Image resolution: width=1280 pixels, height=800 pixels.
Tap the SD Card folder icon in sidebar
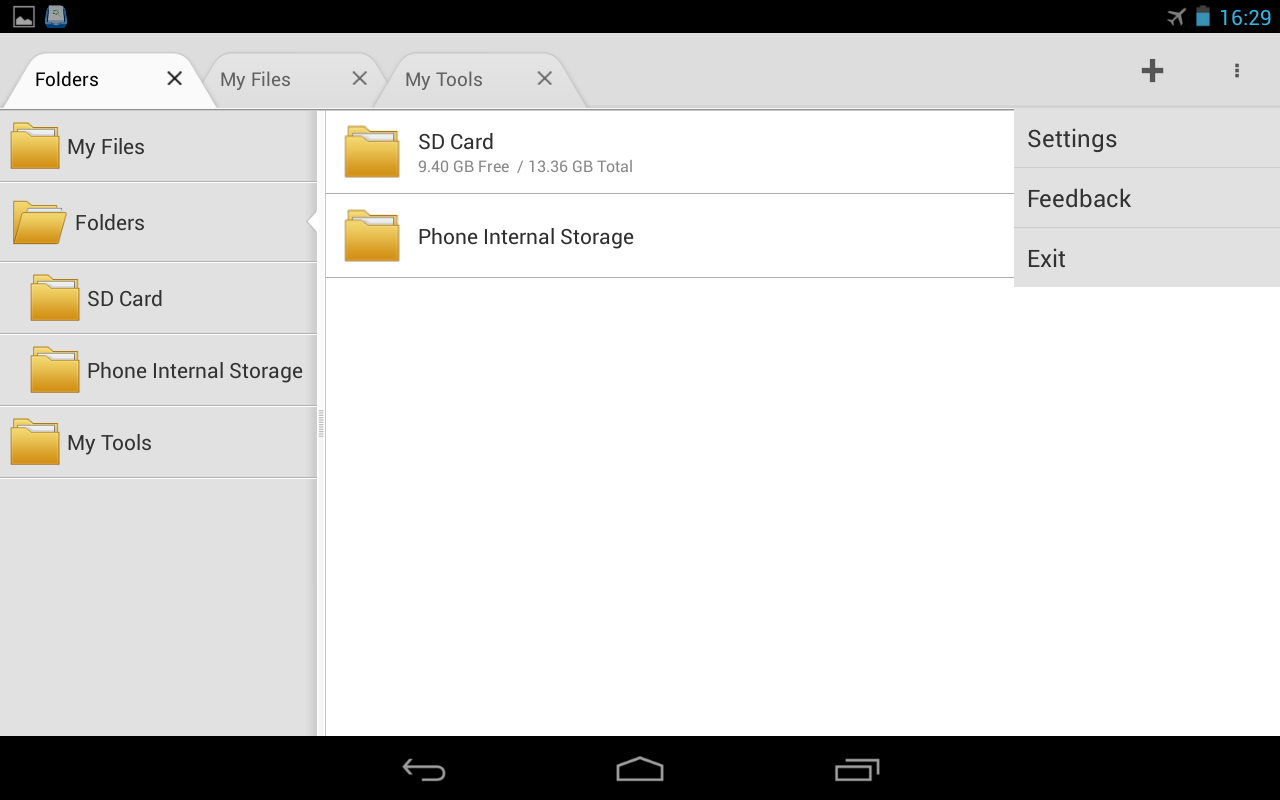click(x=53, y=297)
